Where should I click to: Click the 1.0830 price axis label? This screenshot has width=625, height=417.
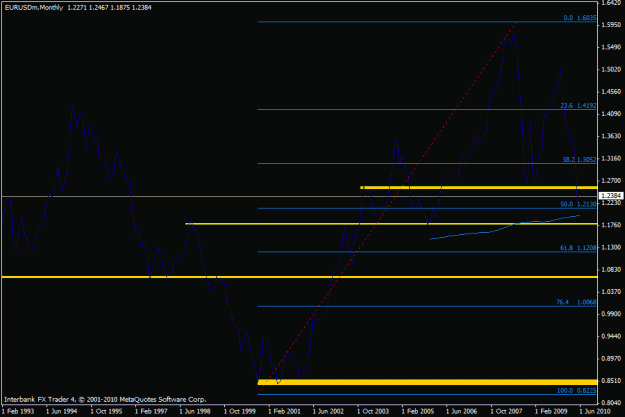[611, 269]
